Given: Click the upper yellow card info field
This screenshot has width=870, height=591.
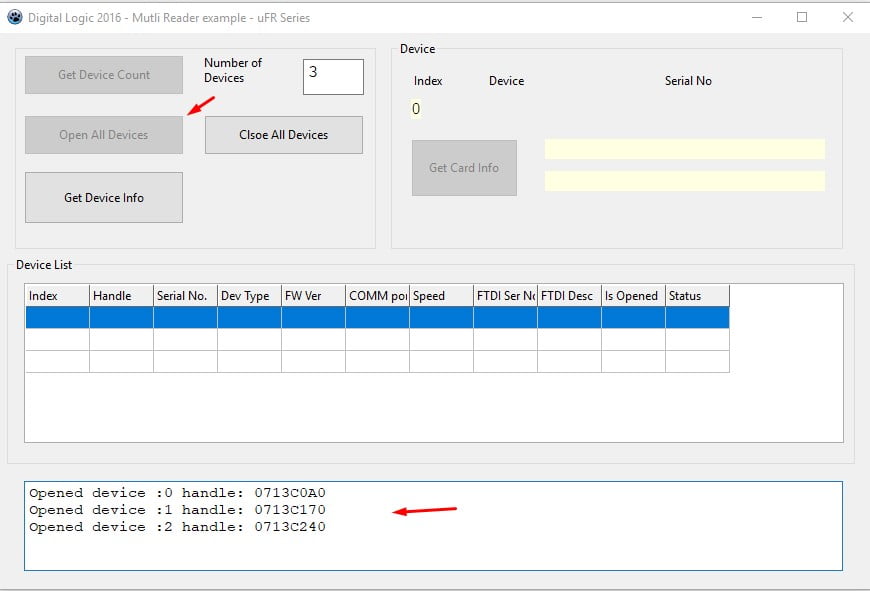Looking at the screenshot, I should pos(684,149).
